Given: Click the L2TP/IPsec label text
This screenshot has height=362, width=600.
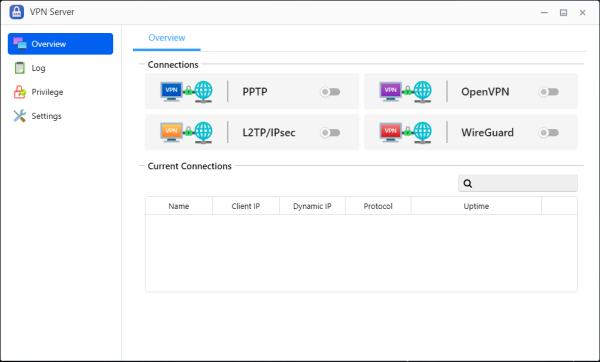Looking at the screenshot, I should 269,132.
